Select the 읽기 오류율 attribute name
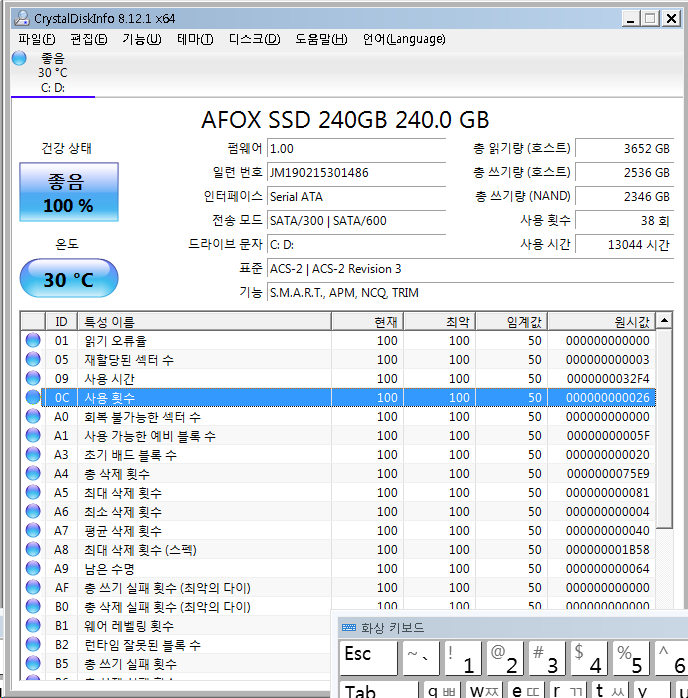The height and width of the screenshot is (698, 688). 115,341
